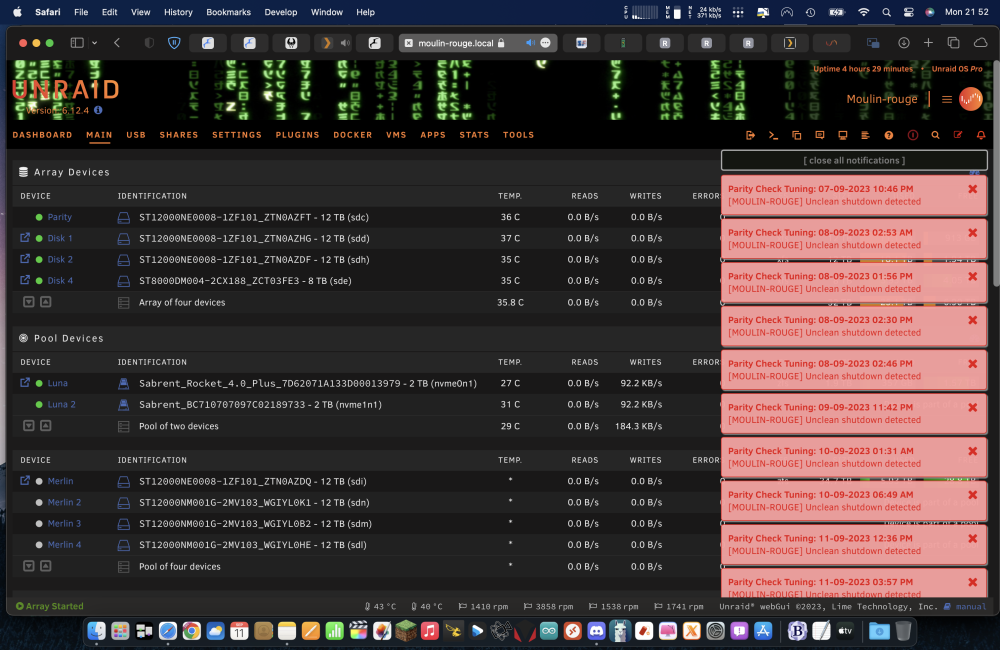This screenshot has height=650, width=1000.
Task: Open the Tools tab
Action: (518, 135)
